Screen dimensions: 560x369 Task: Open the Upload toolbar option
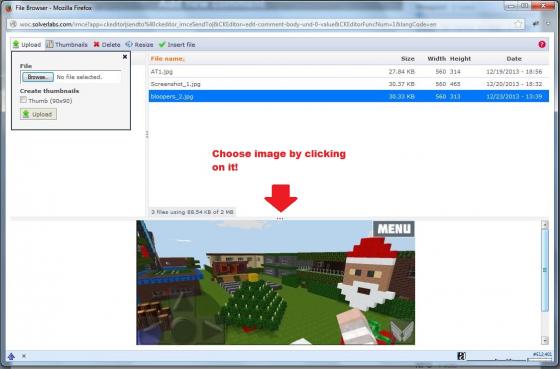click(x=27, y=45)
